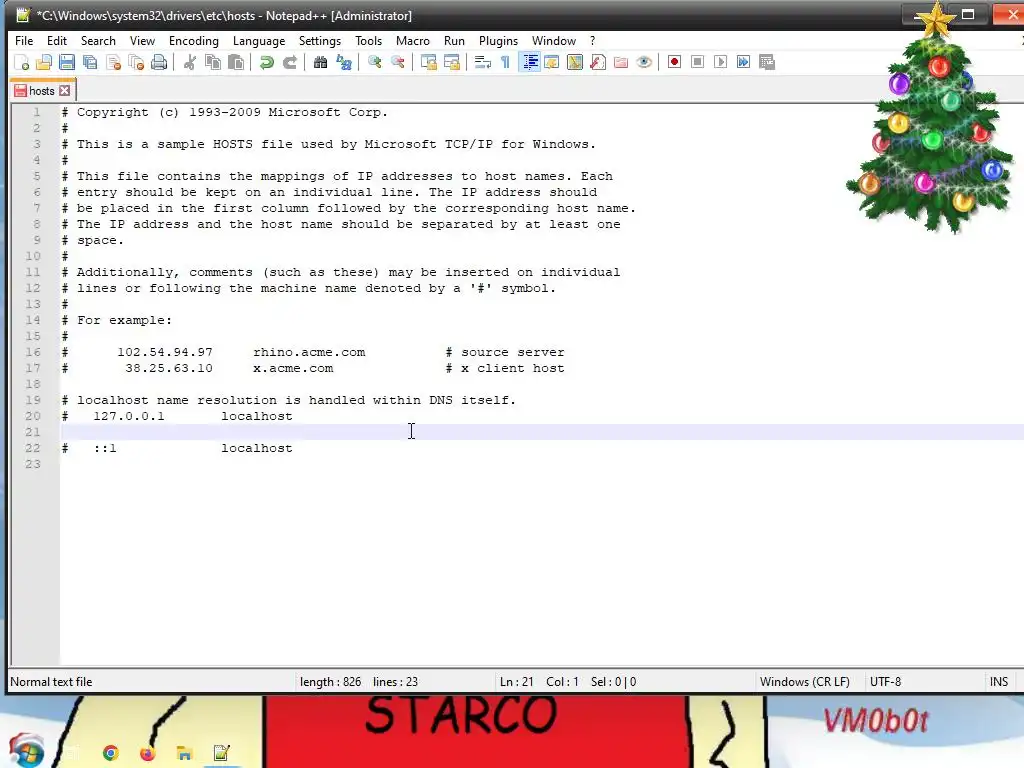The height and width of the screenshot is (768, 1024).
Task: Save the hosts file via toolbar
Action: (67, 62)
